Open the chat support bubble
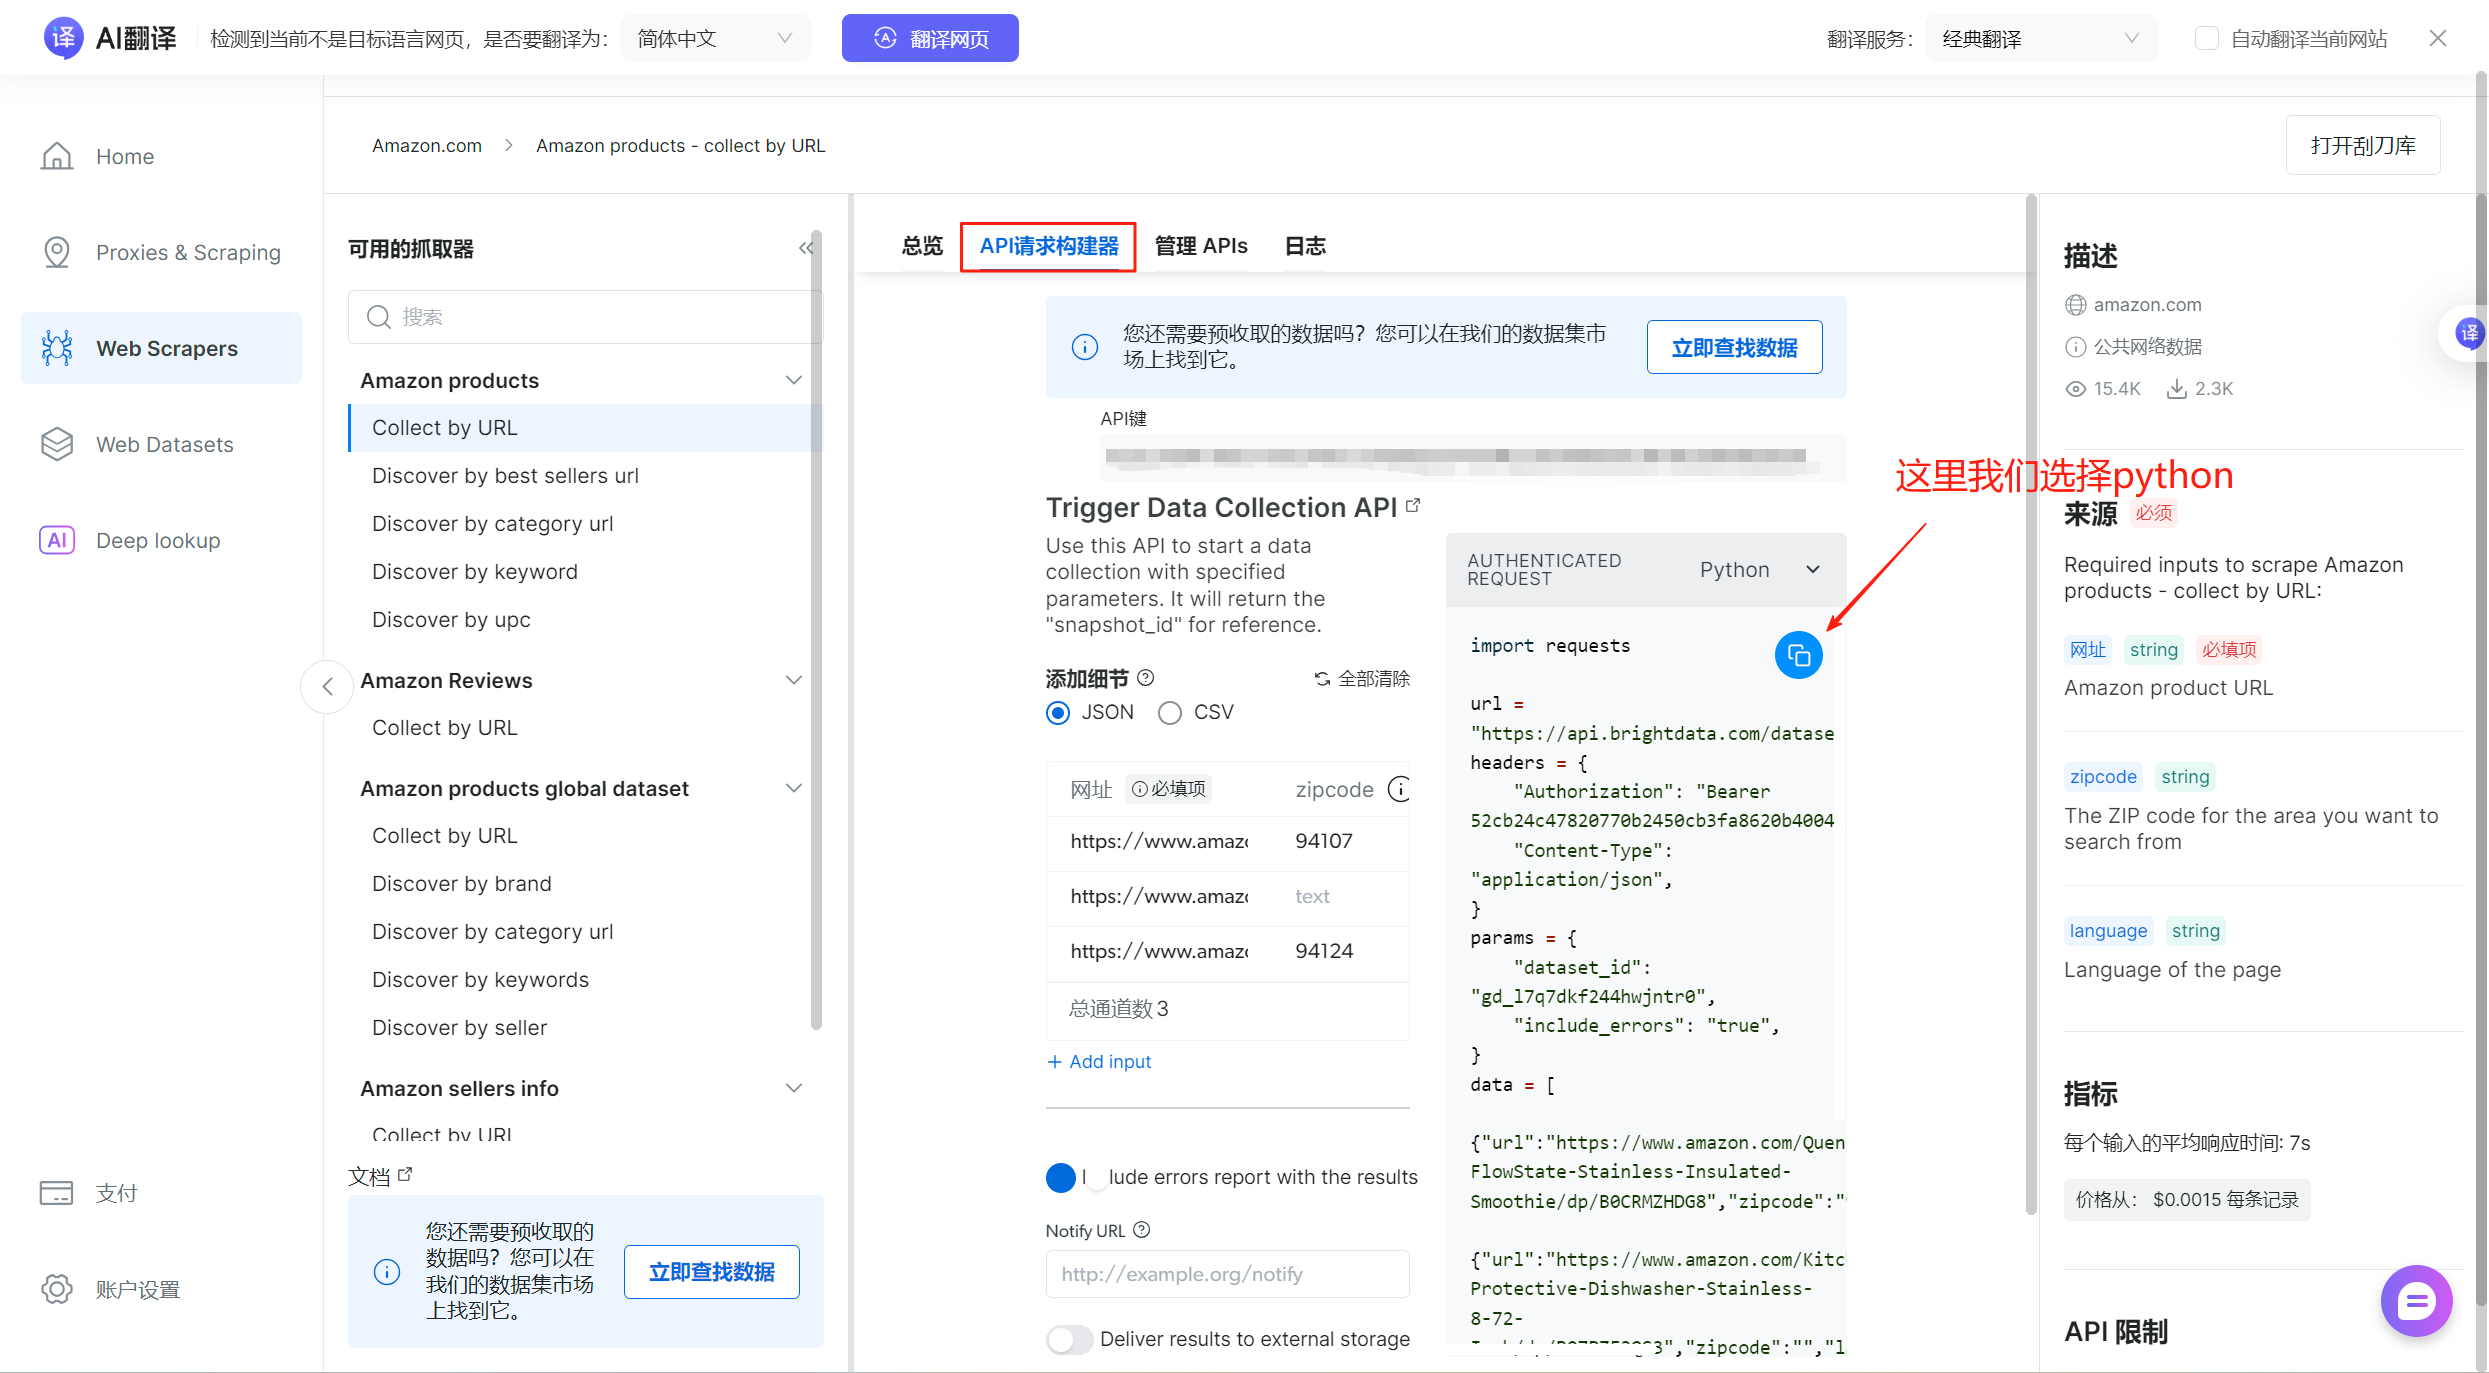This screenshot has width=2489, height=1373. coord(2416,1300)
